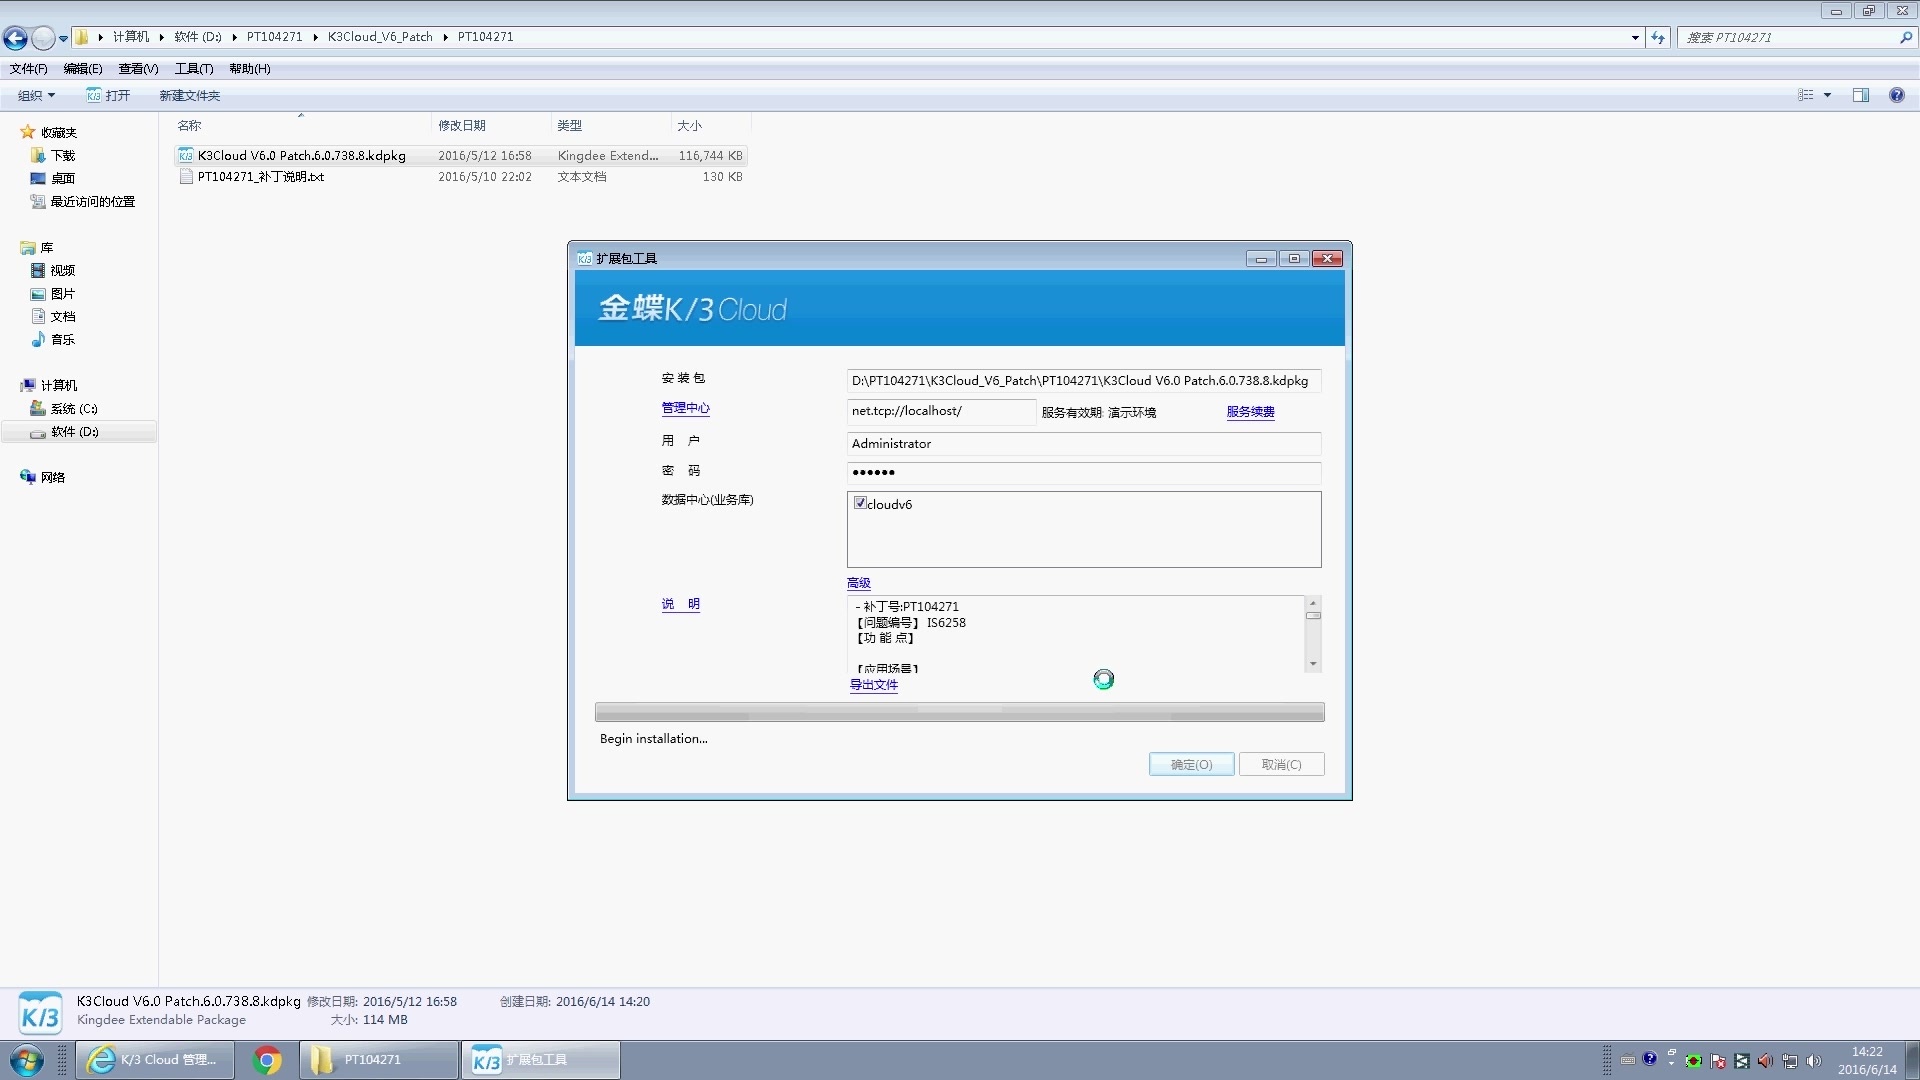The height and width of the screenshot is (1080, 1920).
Task: Click 新建文件夹 in the Explorer toolbar
Action: 189,96
